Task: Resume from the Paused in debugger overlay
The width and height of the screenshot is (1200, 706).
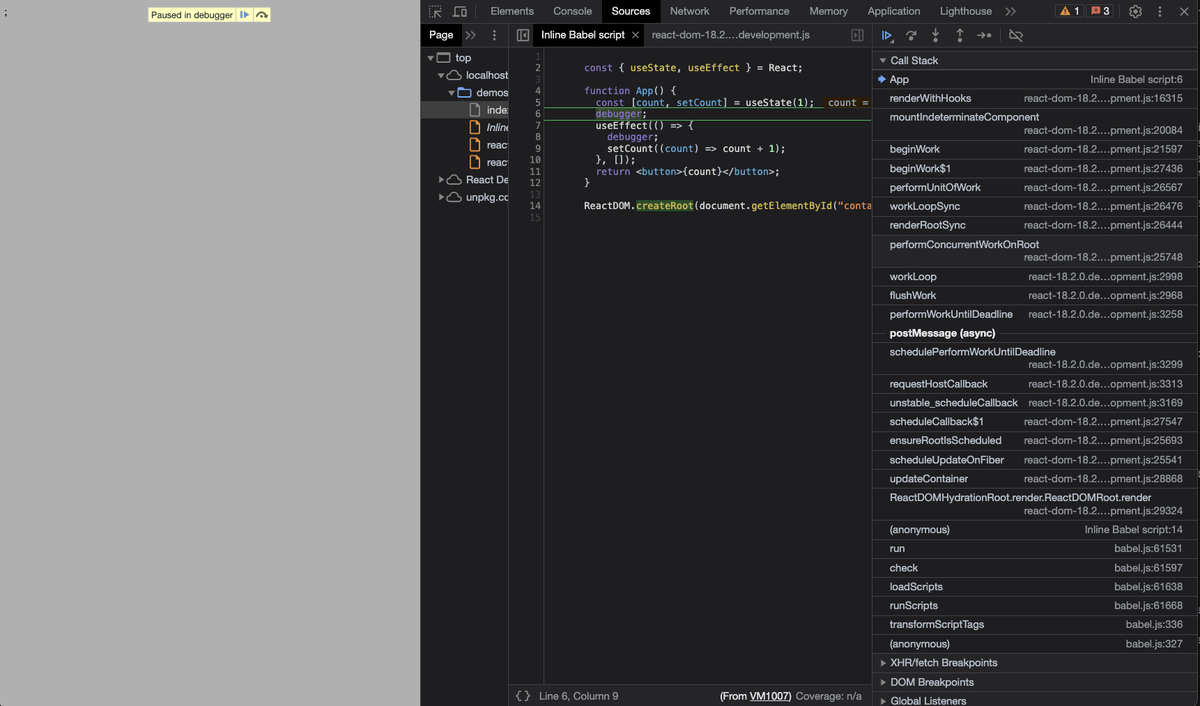Action: [x=244, y=15]
